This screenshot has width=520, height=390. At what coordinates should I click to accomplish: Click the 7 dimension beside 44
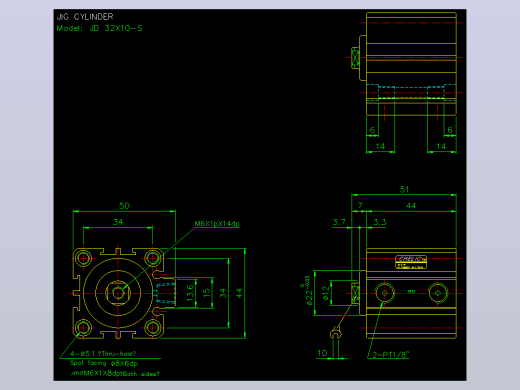click(x=360, y=205)
